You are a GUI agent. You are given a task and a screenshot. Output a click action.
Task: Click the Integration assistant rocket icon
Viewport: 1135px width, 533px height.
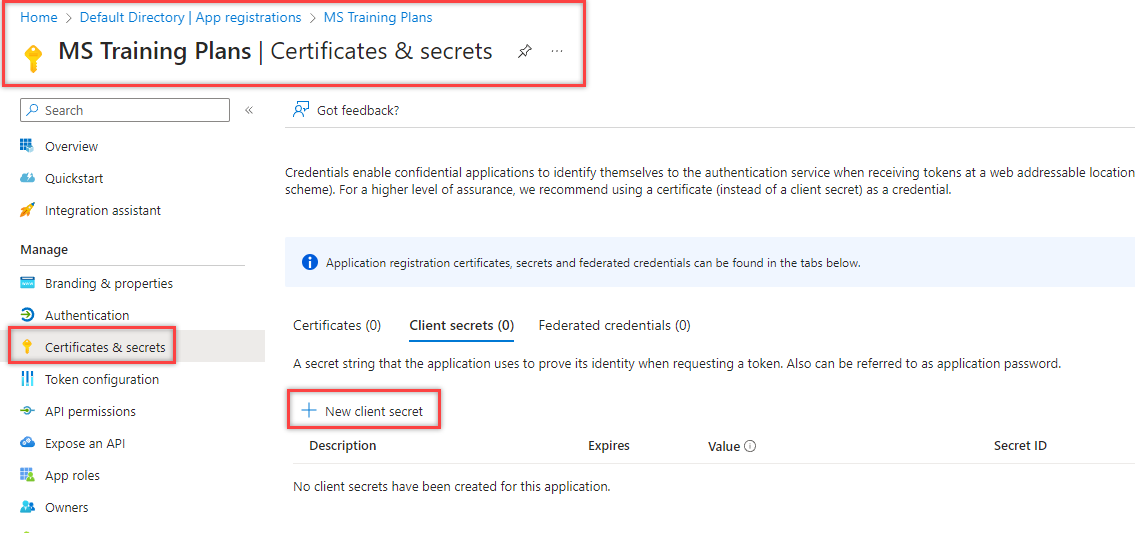[27, 210]
